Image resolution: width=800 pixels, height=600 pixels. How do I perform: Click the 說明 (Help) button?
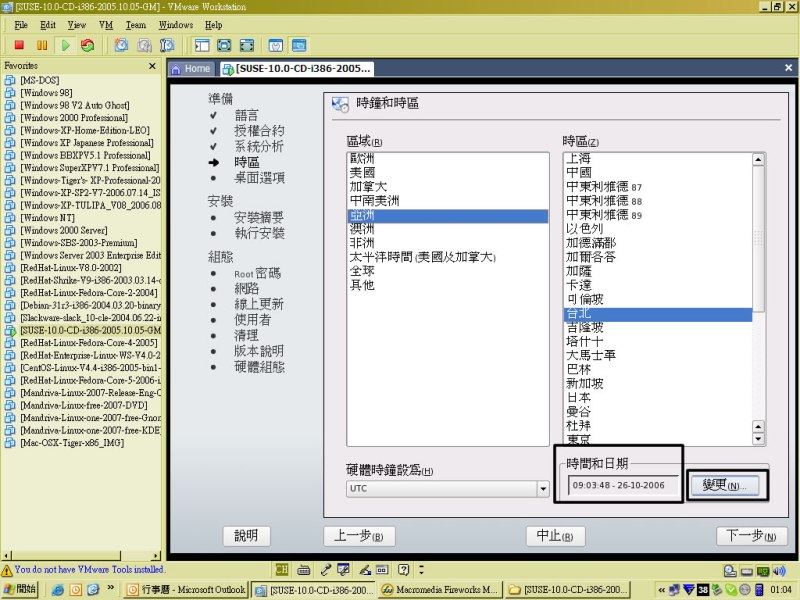coord(246,536)
